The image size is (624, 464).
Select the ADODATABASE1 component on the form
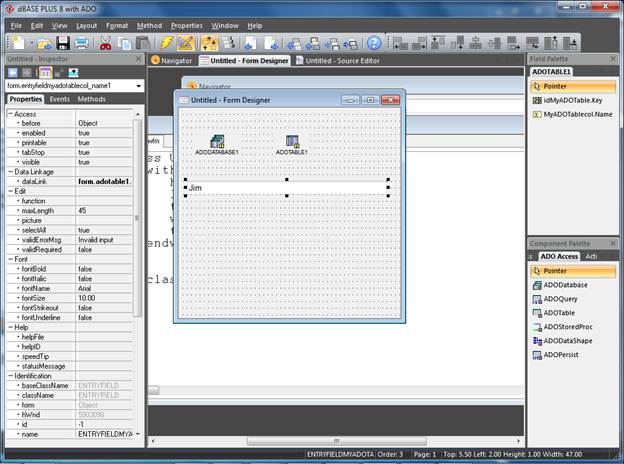click(x=217, y=144)
